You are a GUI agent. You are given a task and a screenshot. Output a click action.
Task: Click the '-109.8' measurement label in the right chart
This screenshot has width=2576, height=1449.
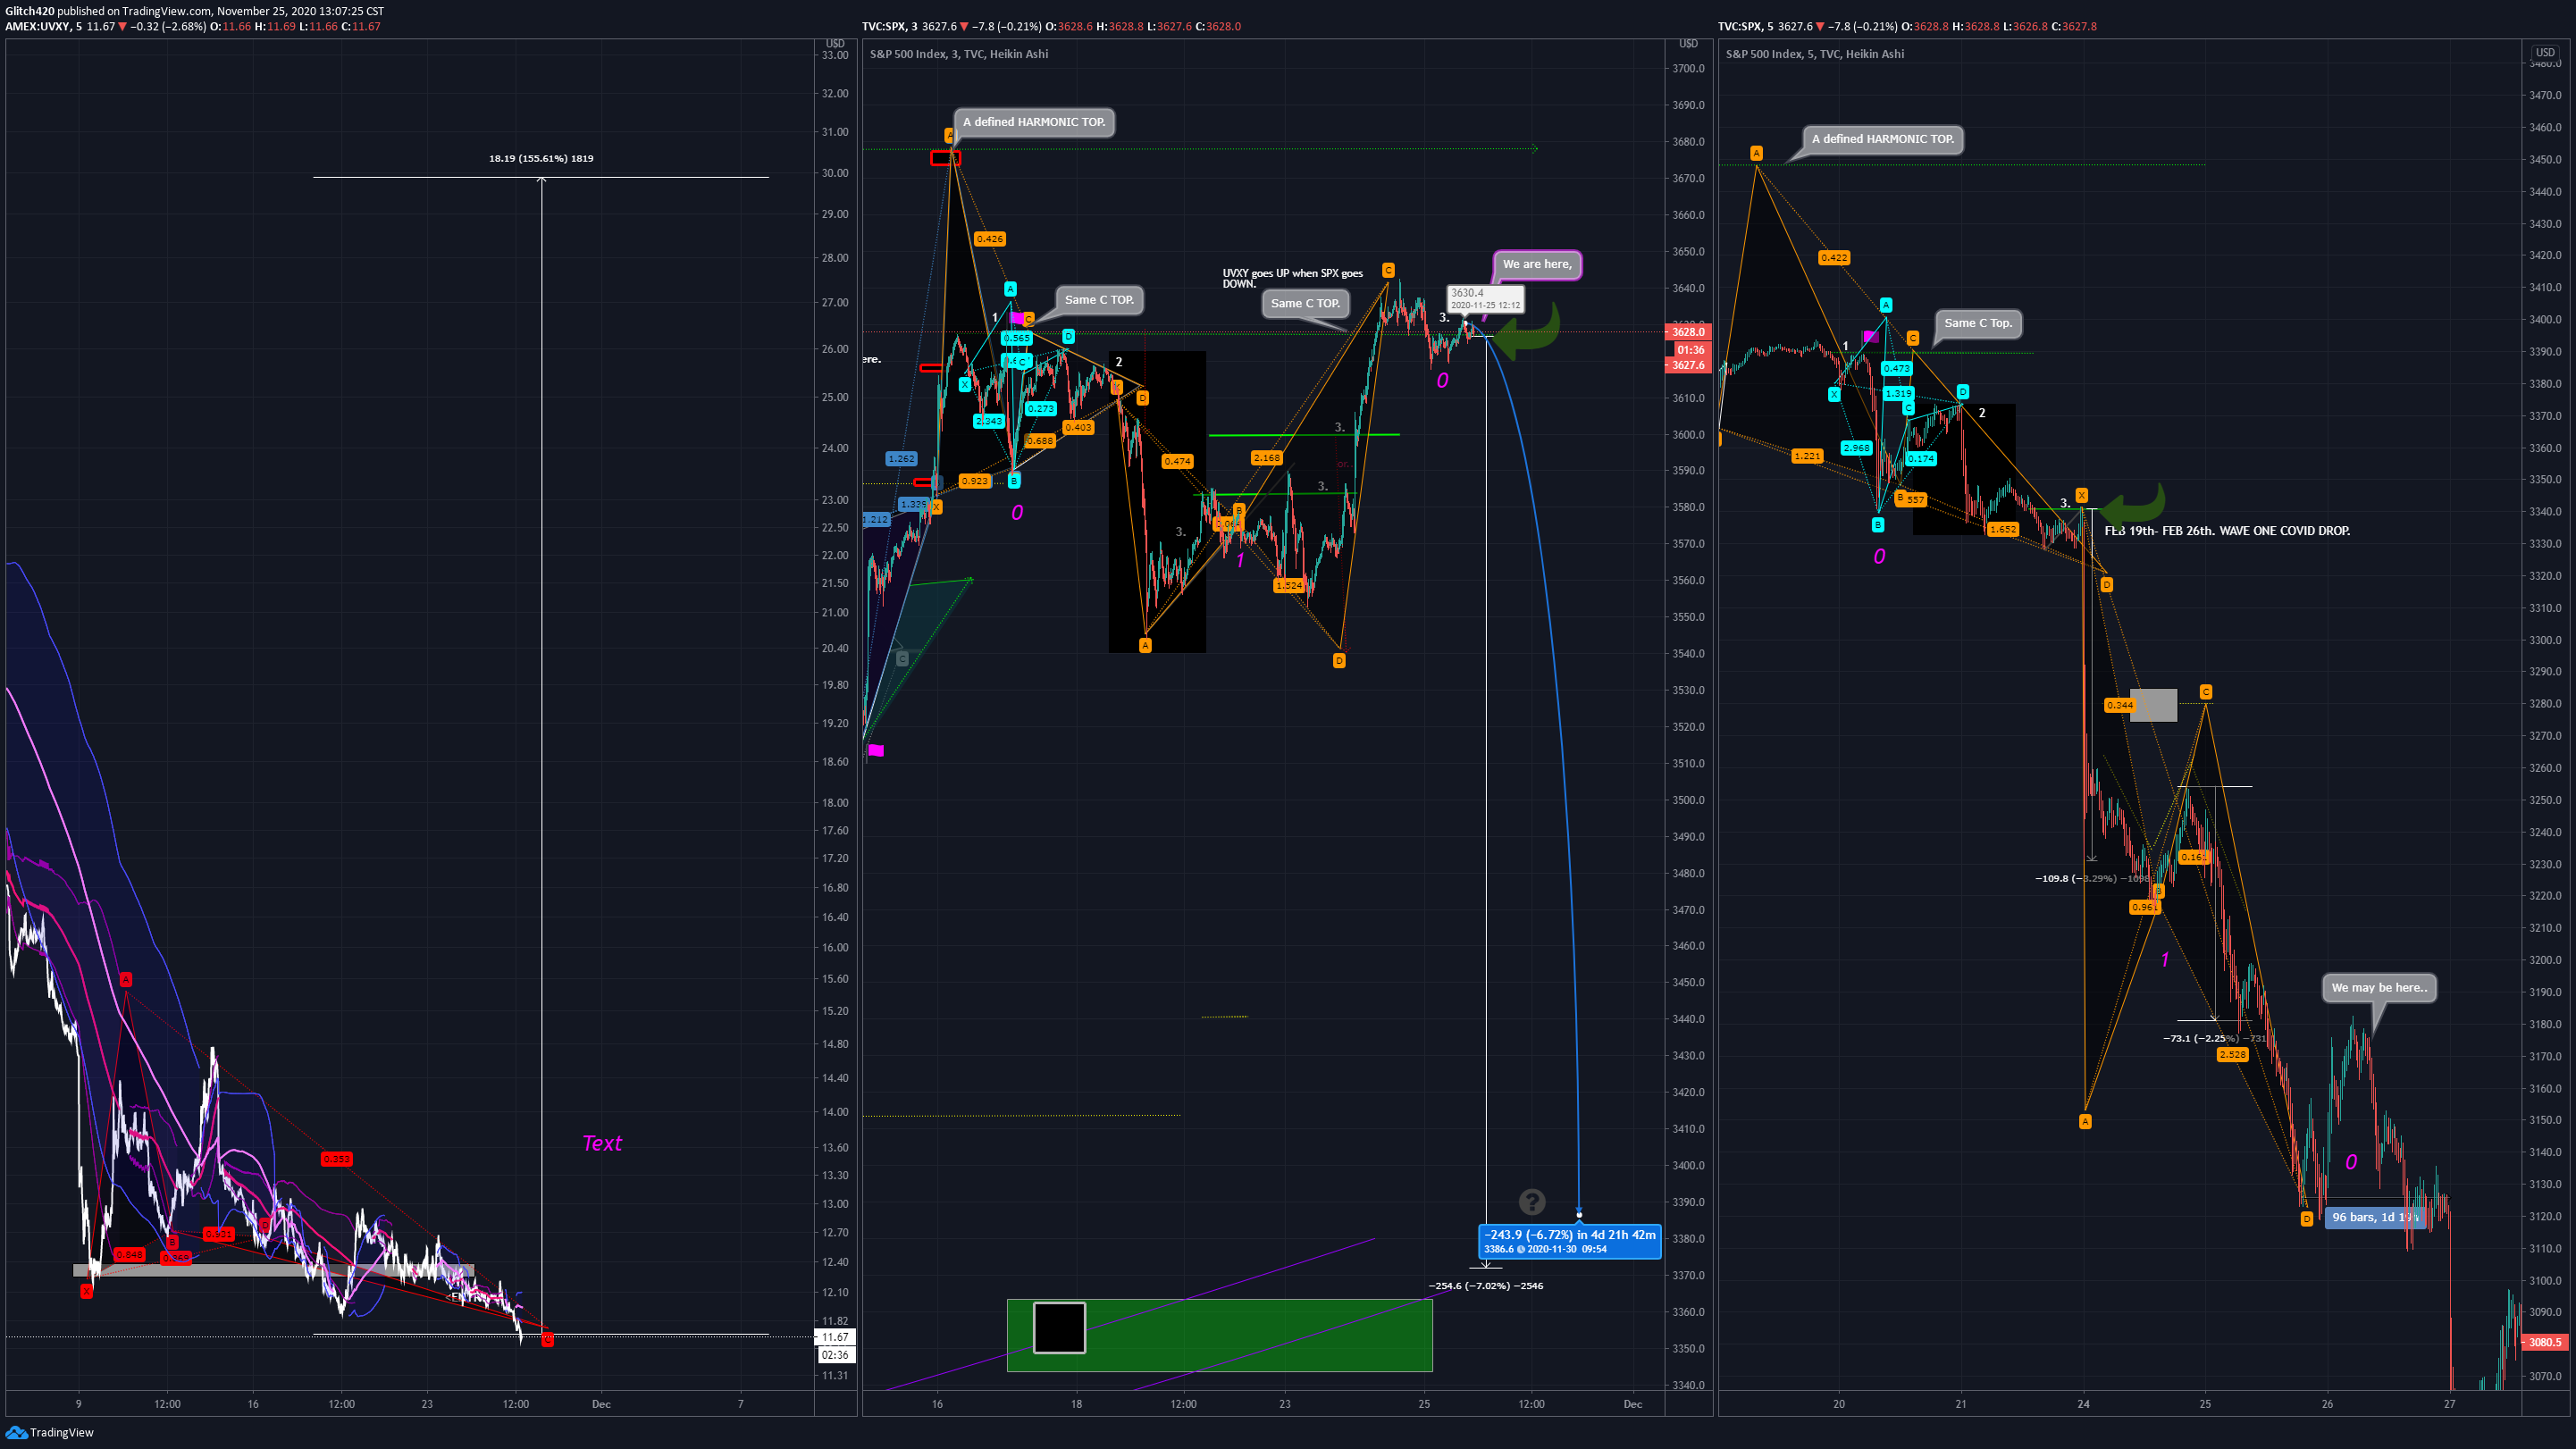pyautogui.click(x=2092, y=878)
